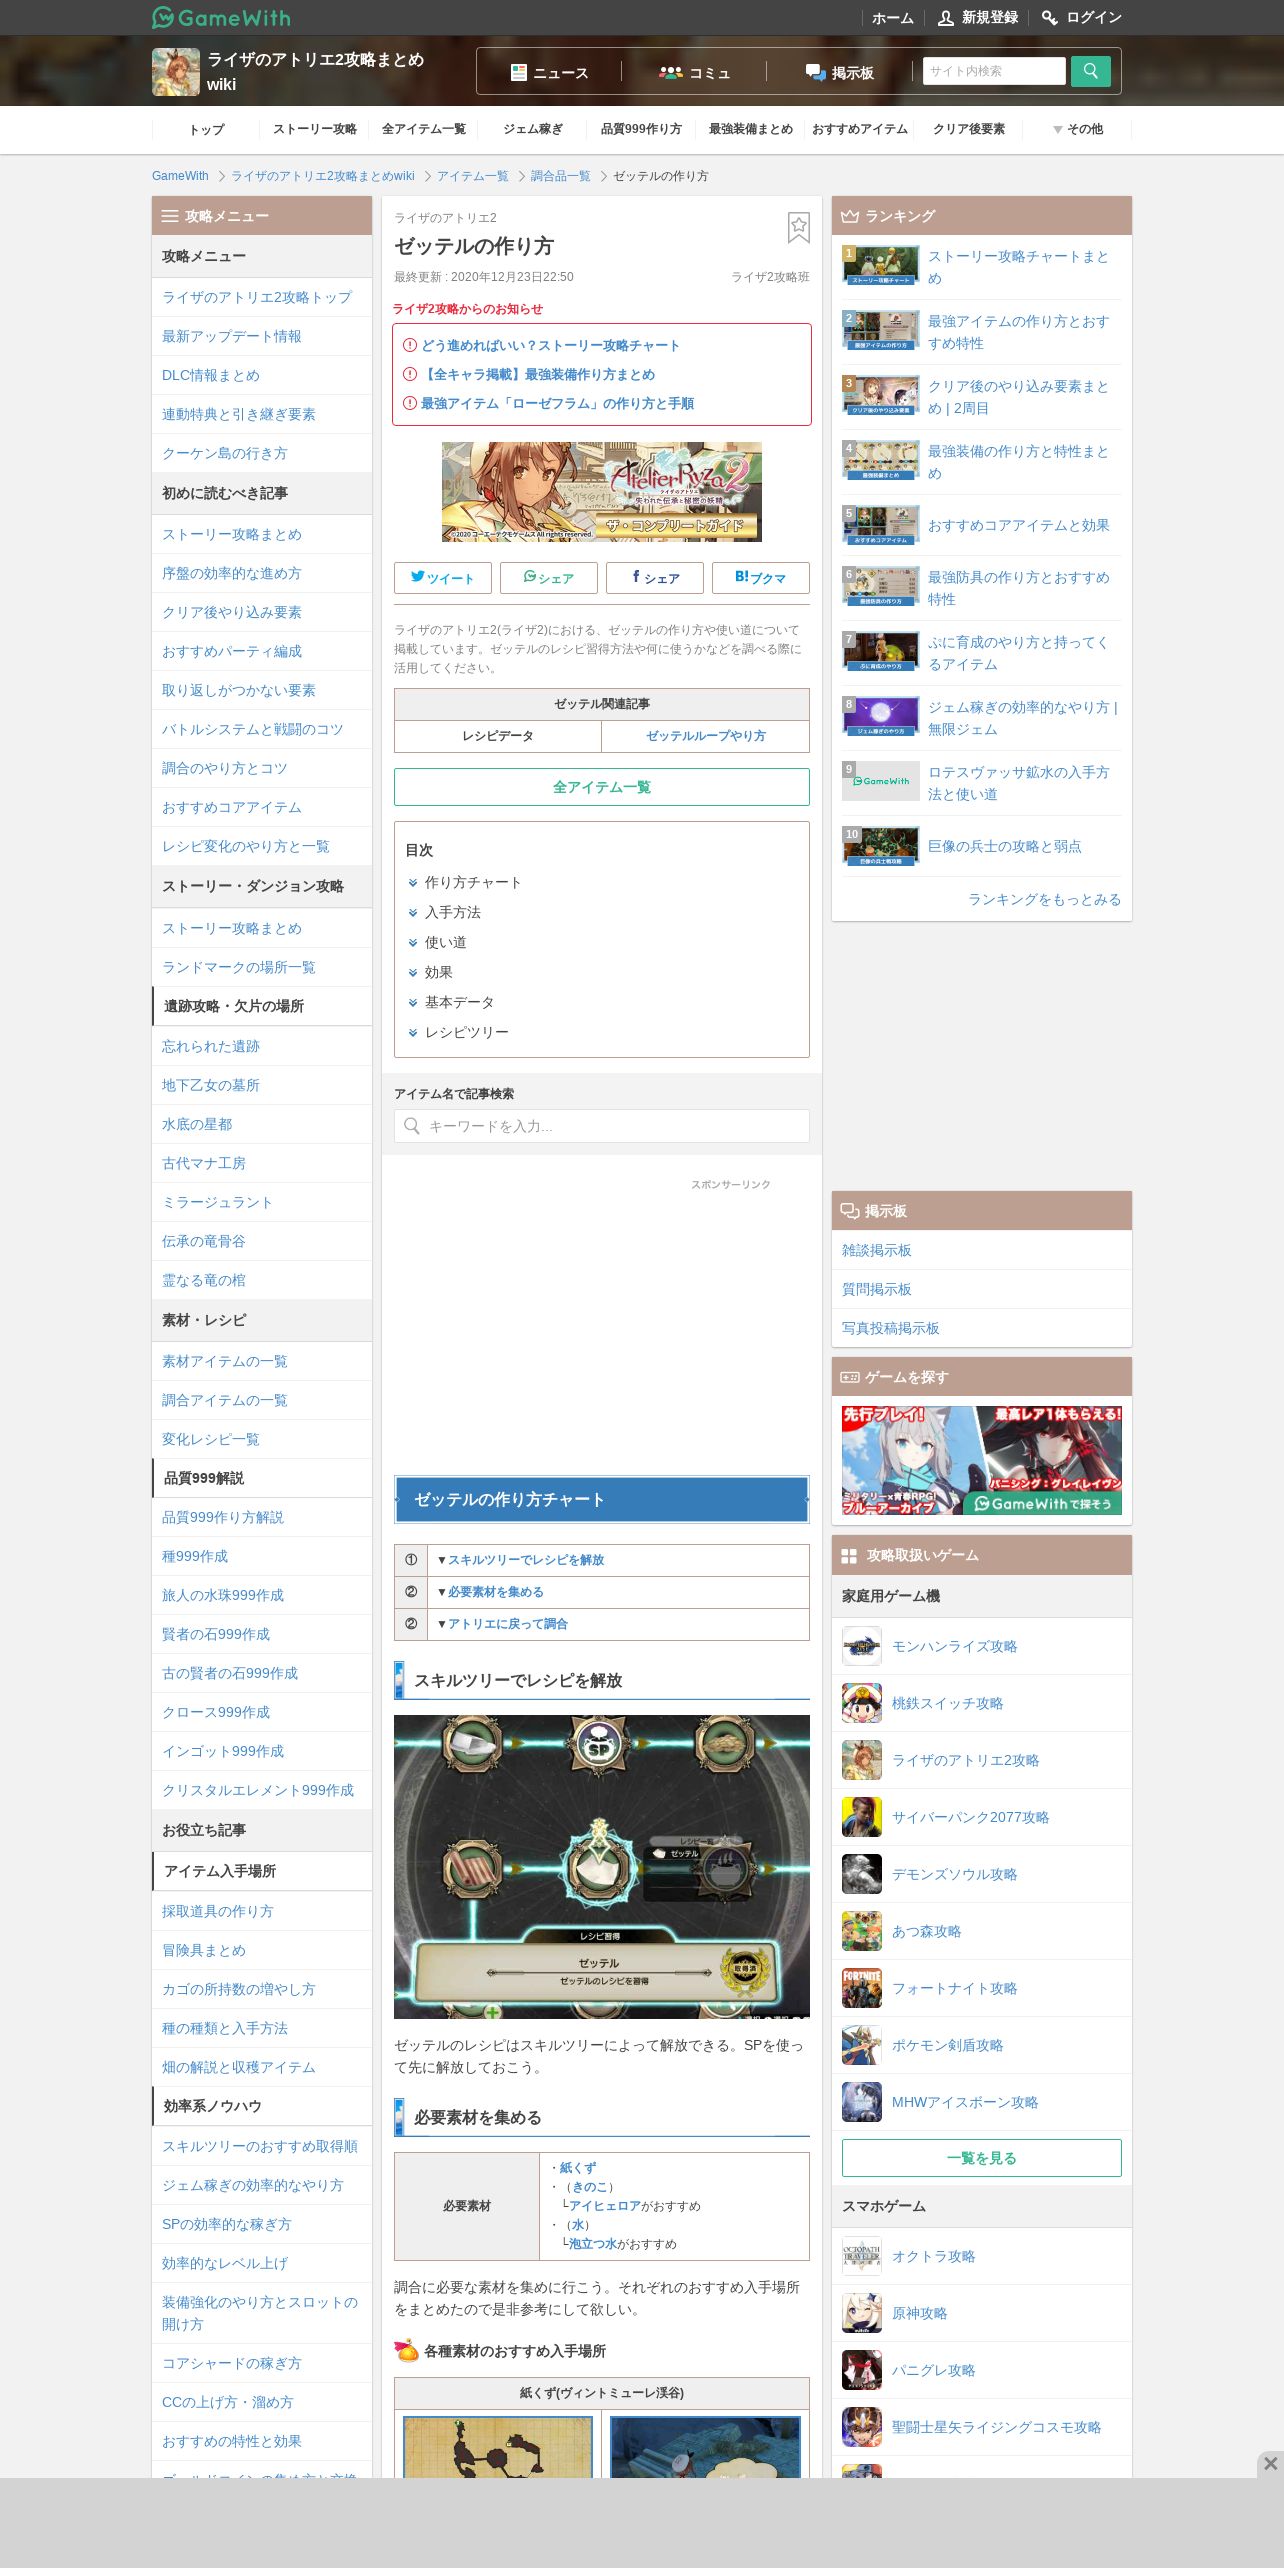Click the 新規登録 user registration link
The height and width of the screenshot is (2568, 1284).
(x=978, y=17)
